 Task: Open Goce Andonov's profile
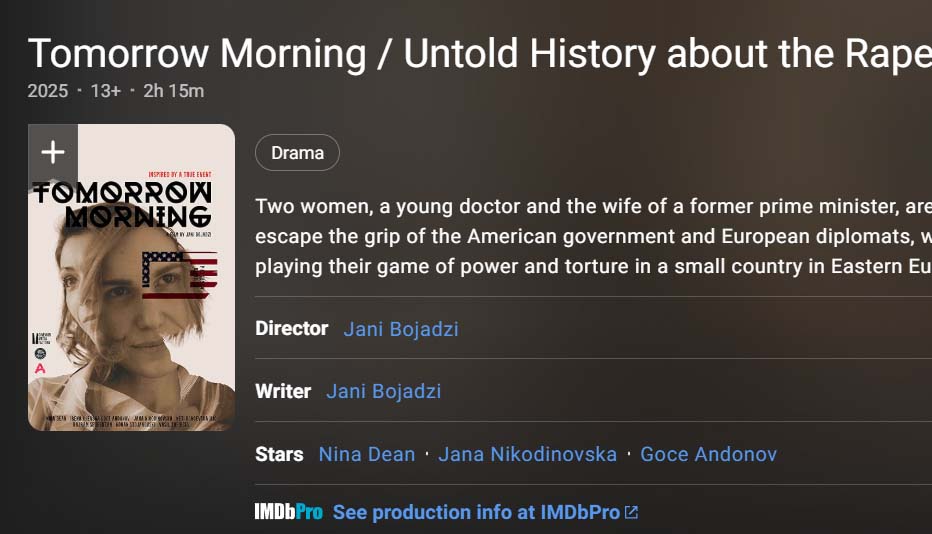coord(708,454)
